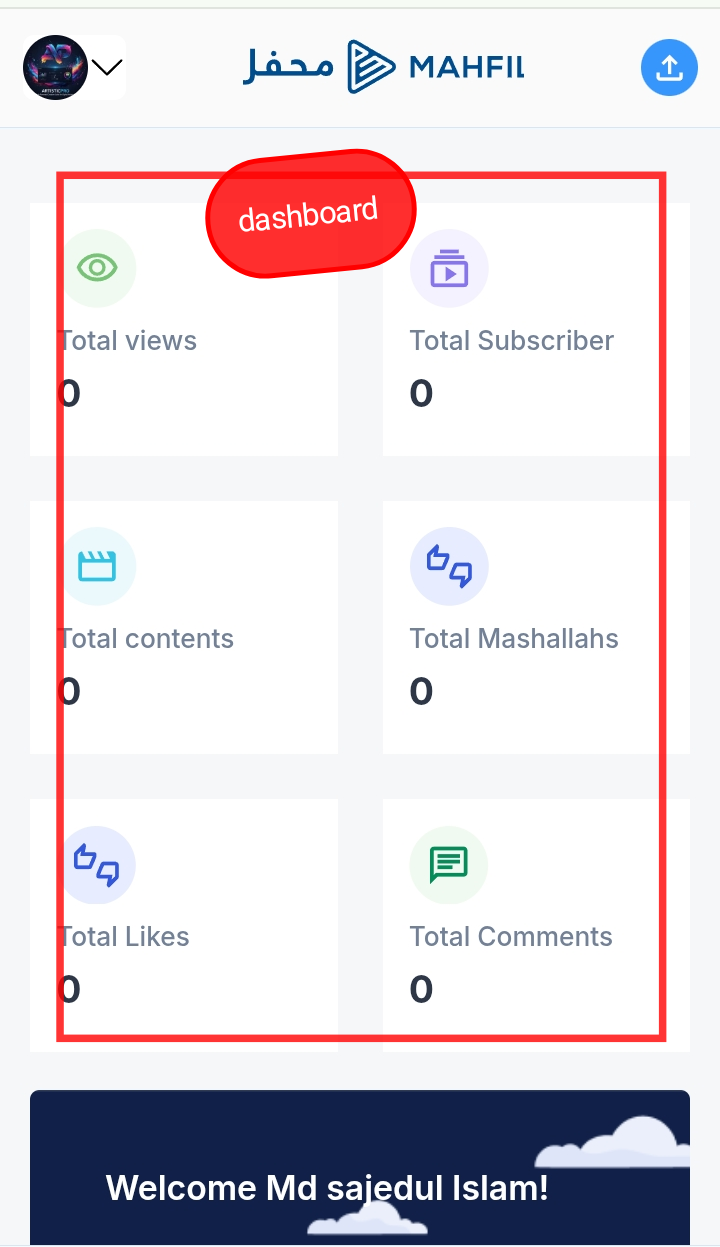This screenshot has height=1247, width=720.
Task: Click the Total Mashallahs thumbs icon
Action: click(449, 566)
